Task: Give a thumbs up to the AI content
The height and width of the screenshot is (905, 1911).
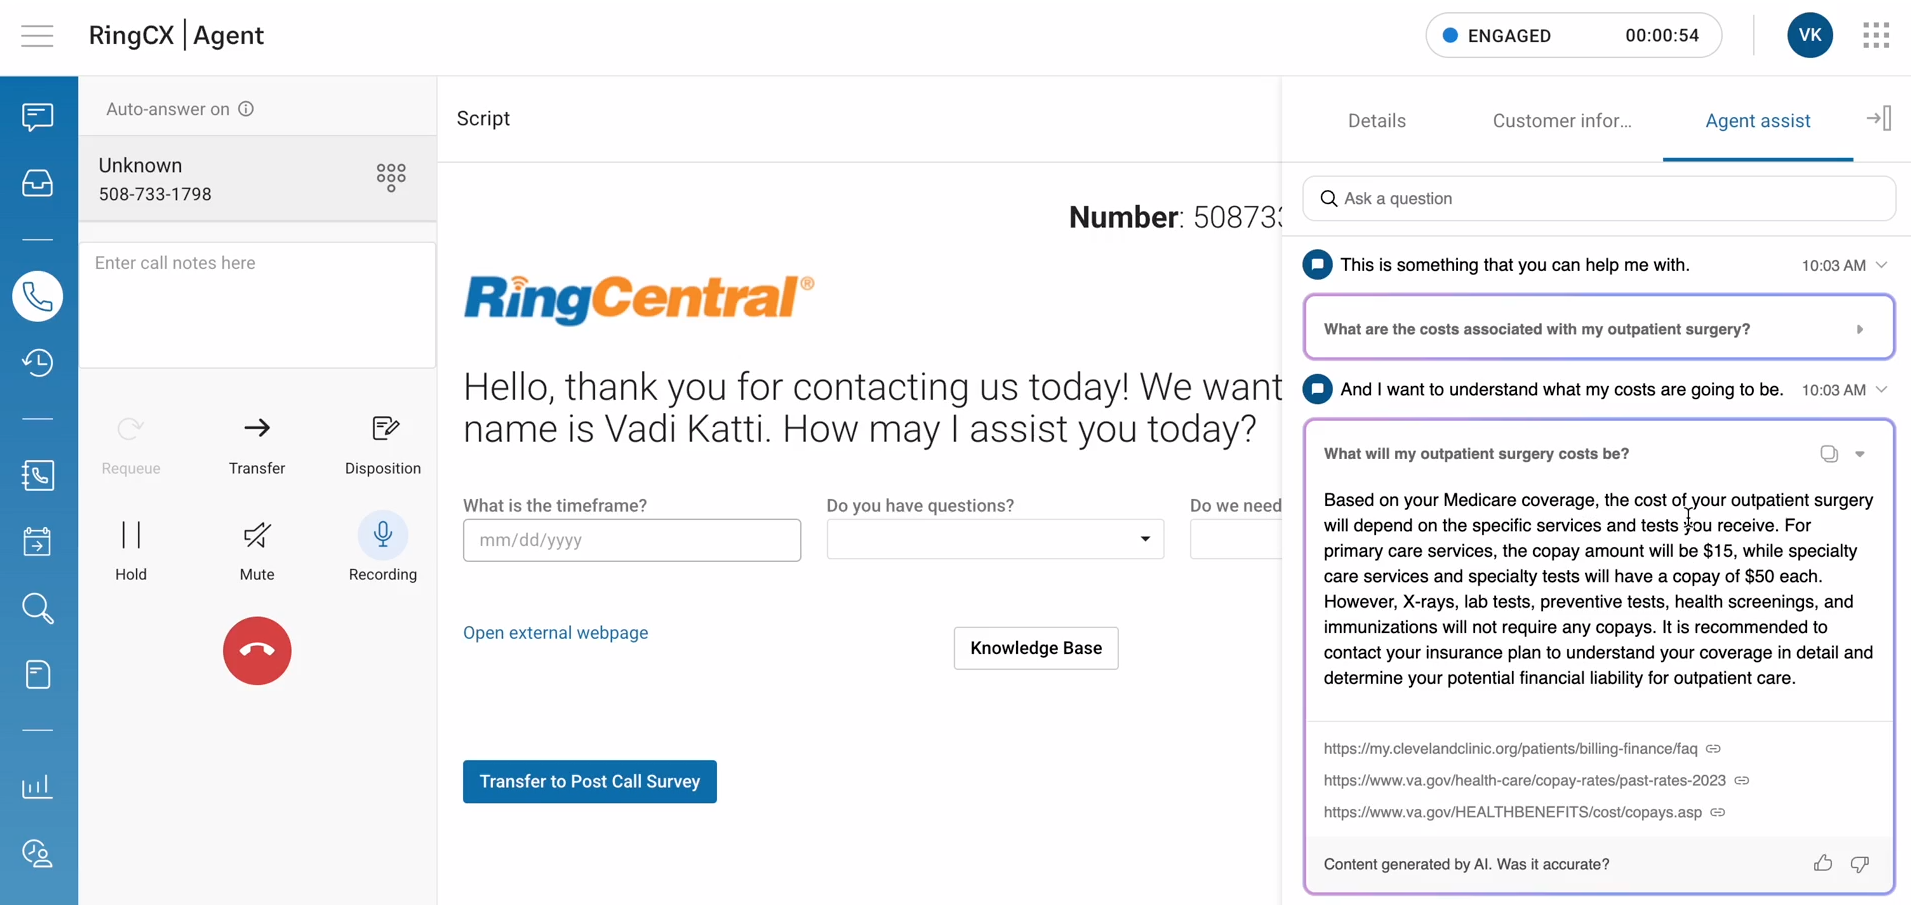Action: 1822,863
